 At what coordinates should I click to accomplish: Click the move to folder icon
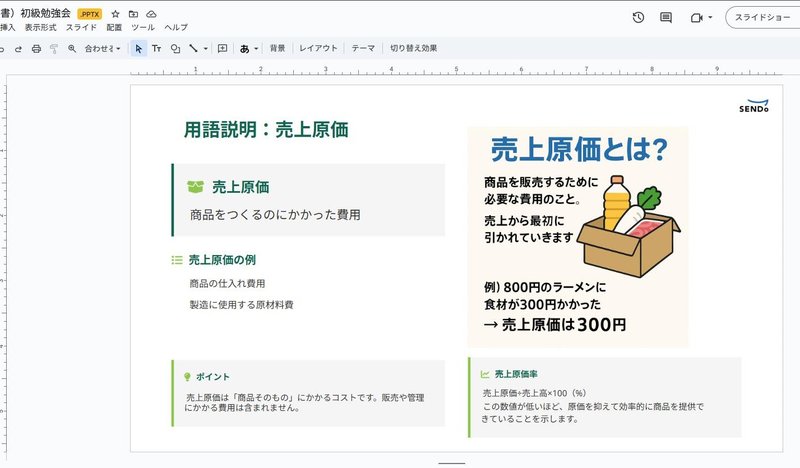[x=133, y=15]
